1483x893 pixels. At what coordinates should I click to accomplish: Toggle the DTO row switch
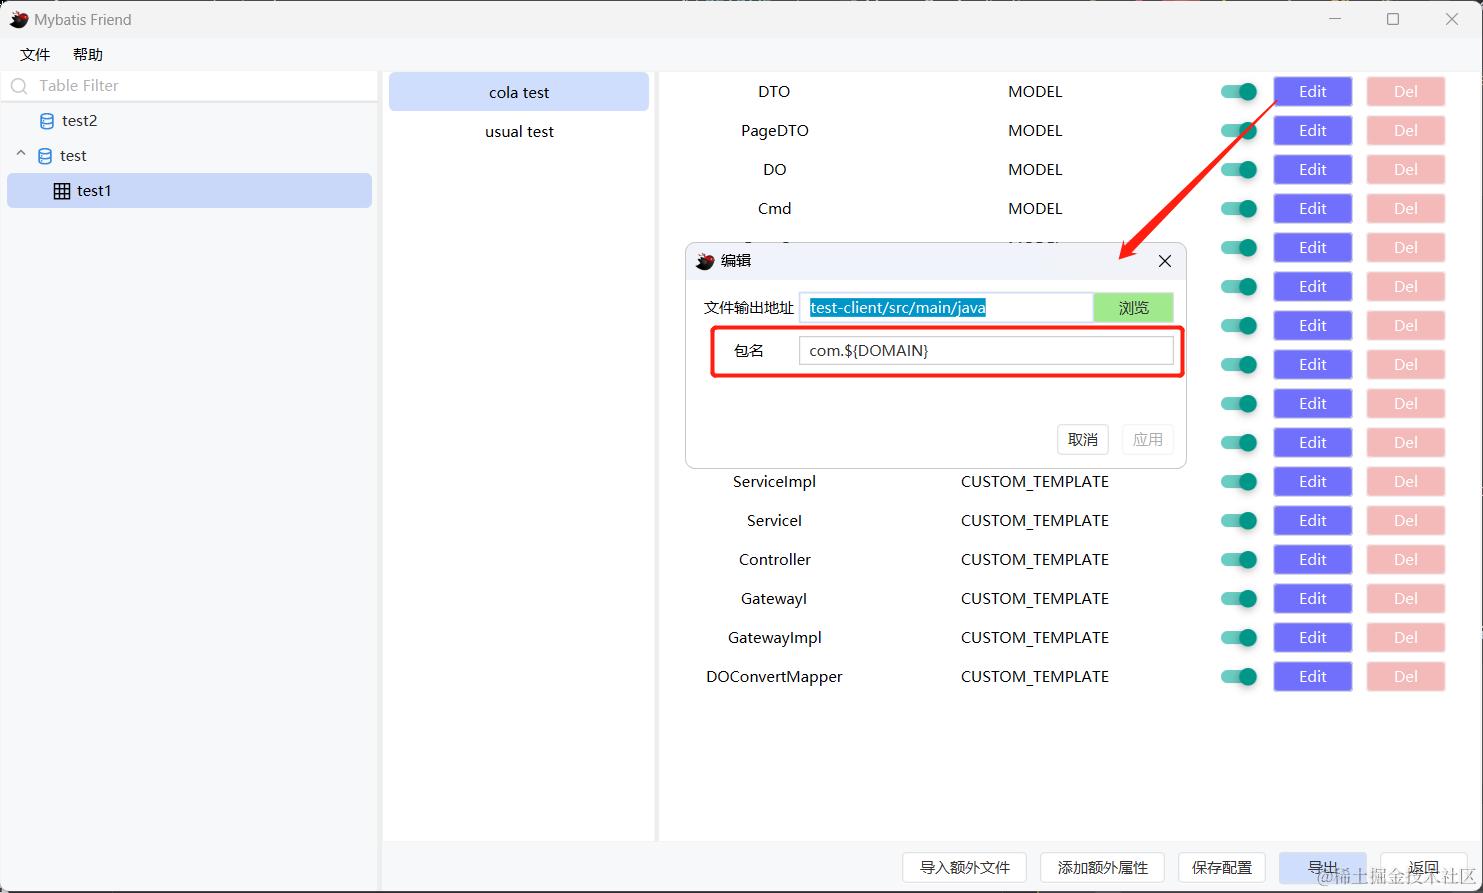tap(1239, 92)
